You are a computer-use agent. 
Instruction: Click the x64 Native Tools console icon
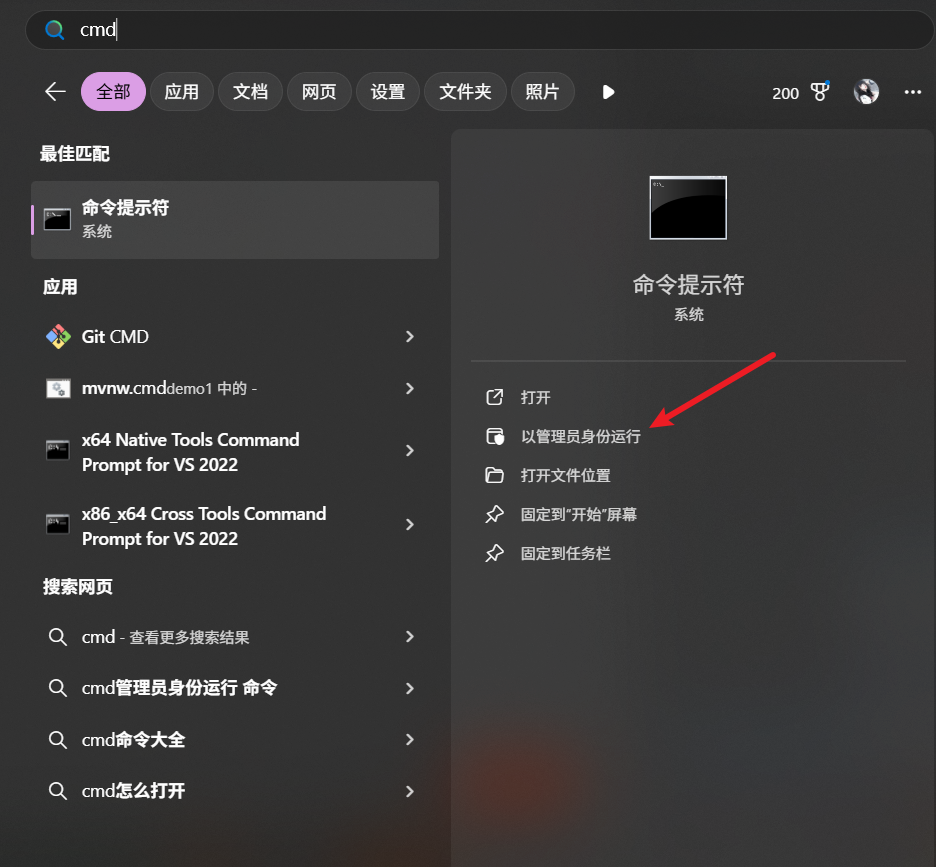click(58, 450)
